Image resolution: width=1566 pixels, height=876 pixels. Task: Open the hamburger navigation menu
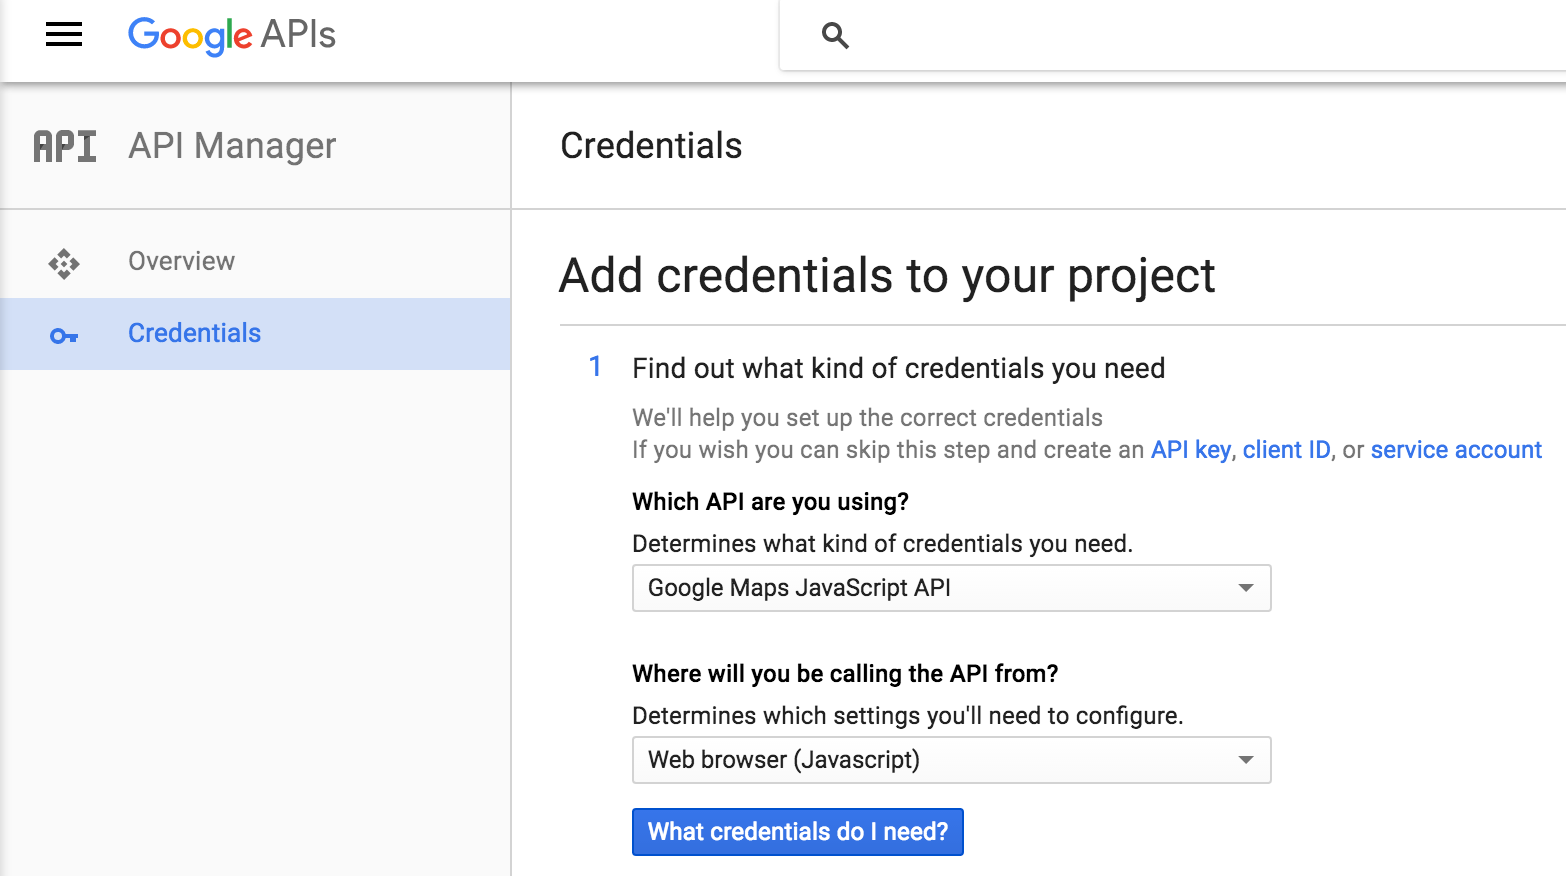[64, 35]
